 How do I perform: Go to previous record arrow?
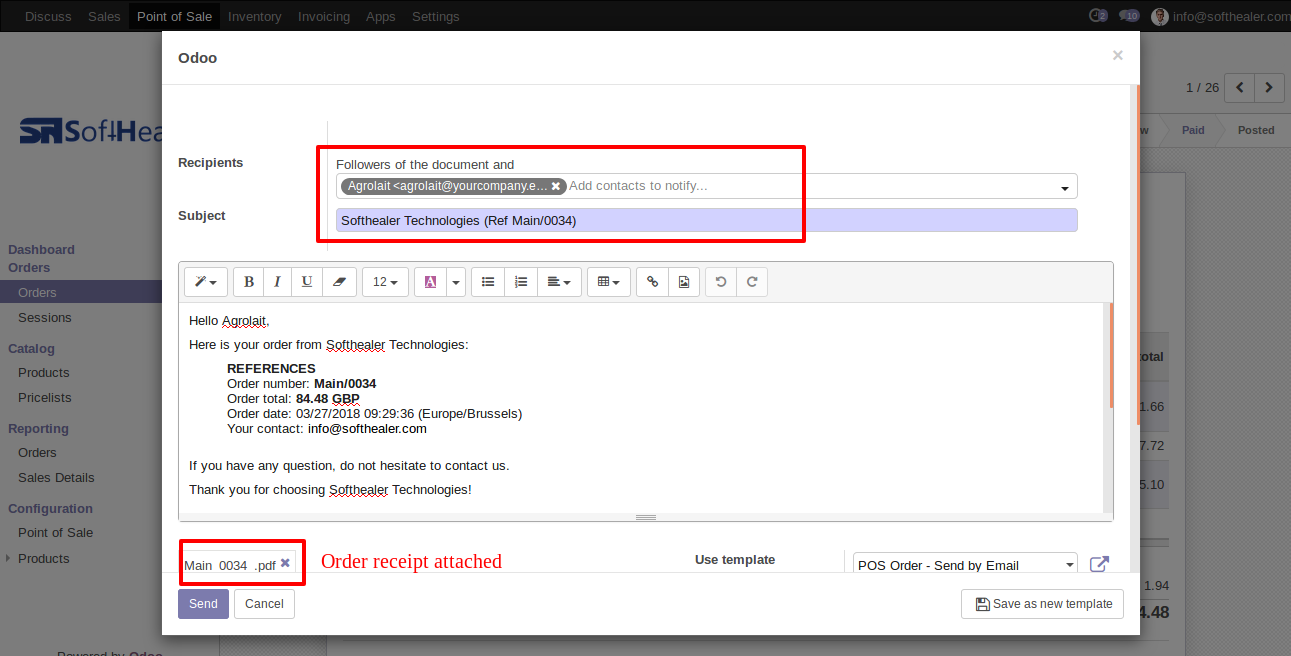click(x=1240, y=88)
